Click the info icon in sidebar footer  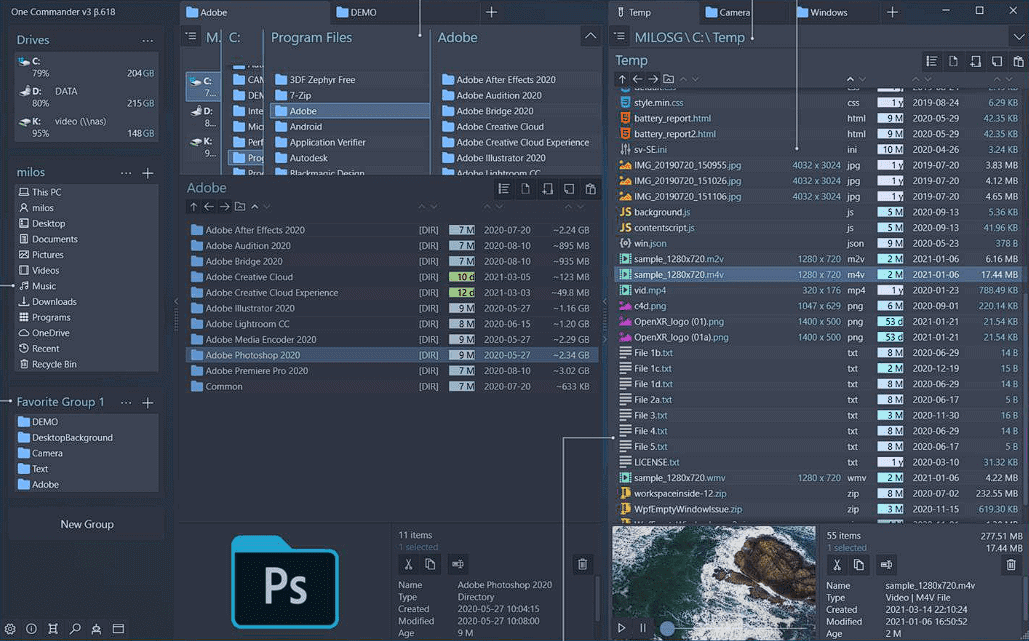(x=31, y=629)
